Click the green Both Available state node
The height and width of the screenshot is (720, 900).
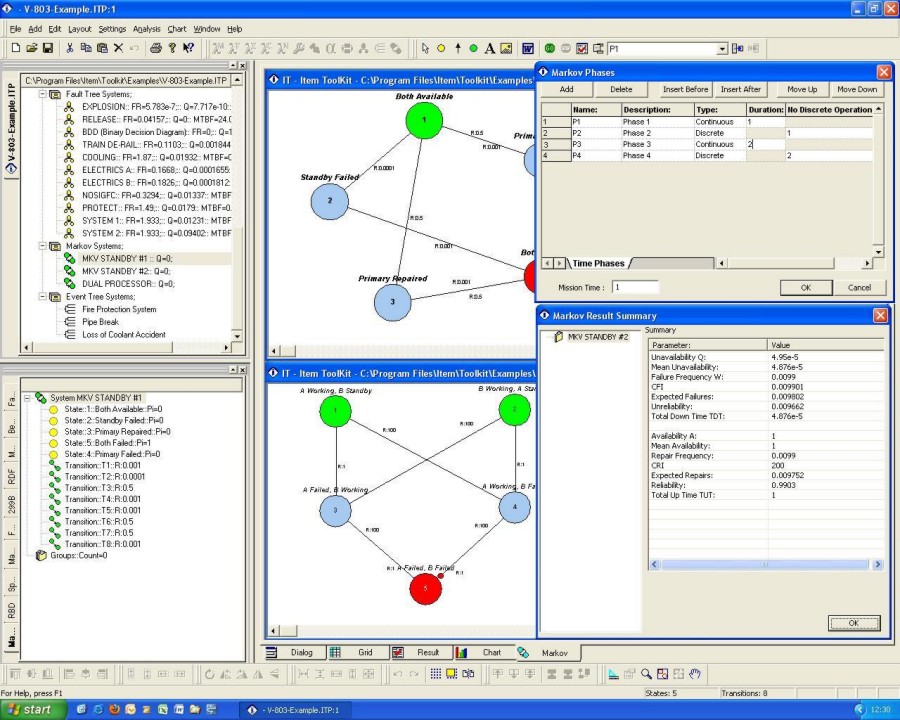pos(424,120)
